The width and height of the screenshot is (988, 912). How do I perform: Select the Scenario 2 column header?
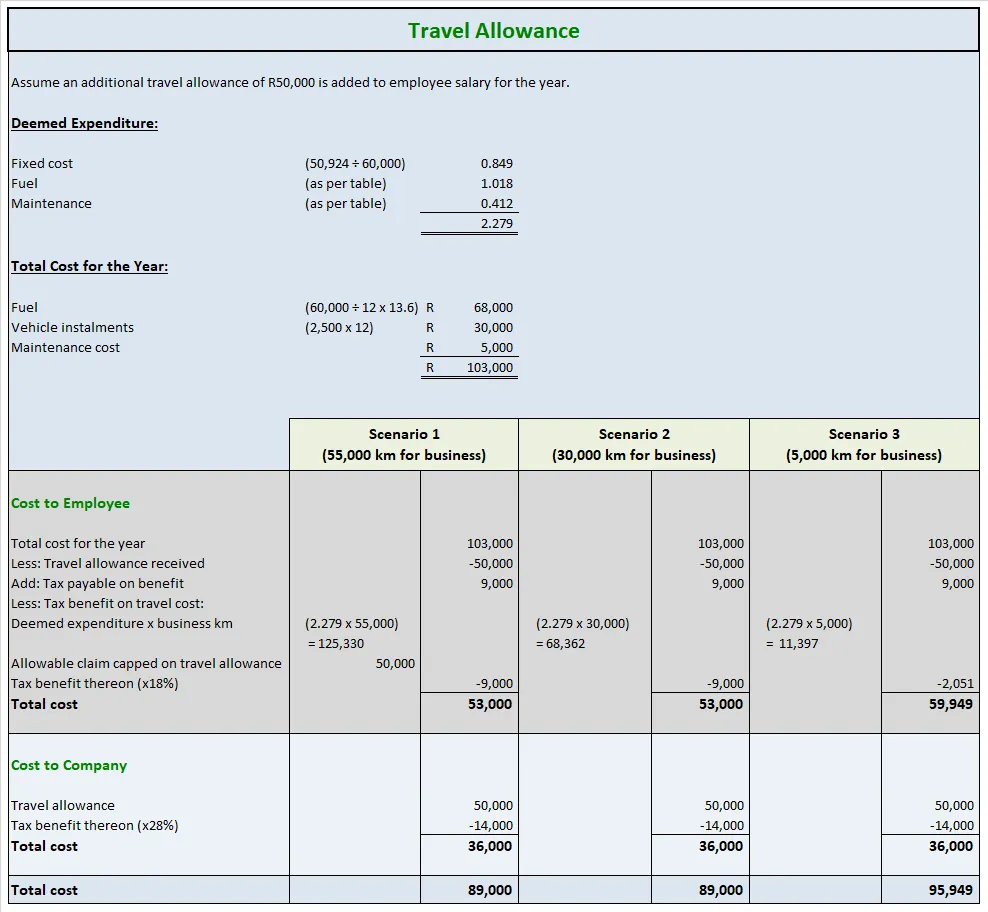(x=634, y=443)
